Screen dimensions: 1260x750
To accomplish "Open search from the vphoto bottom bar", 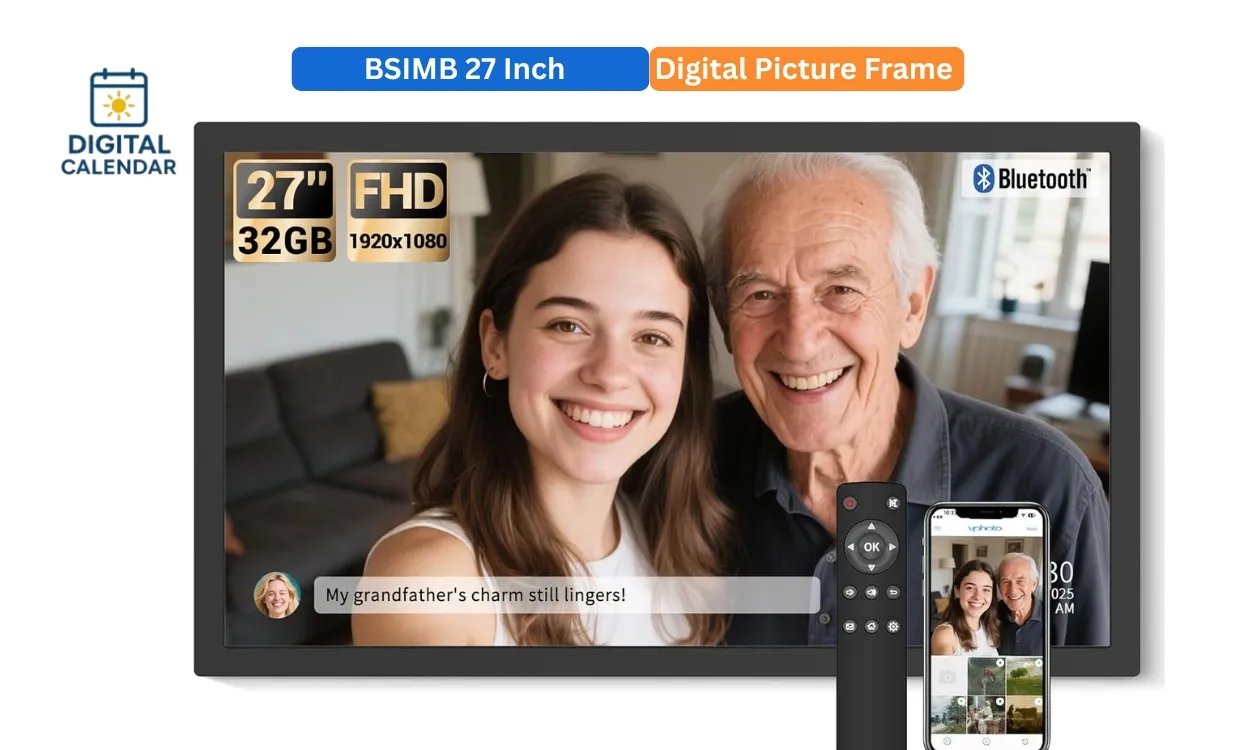I will pyautogui.click(x=987, y=741).
